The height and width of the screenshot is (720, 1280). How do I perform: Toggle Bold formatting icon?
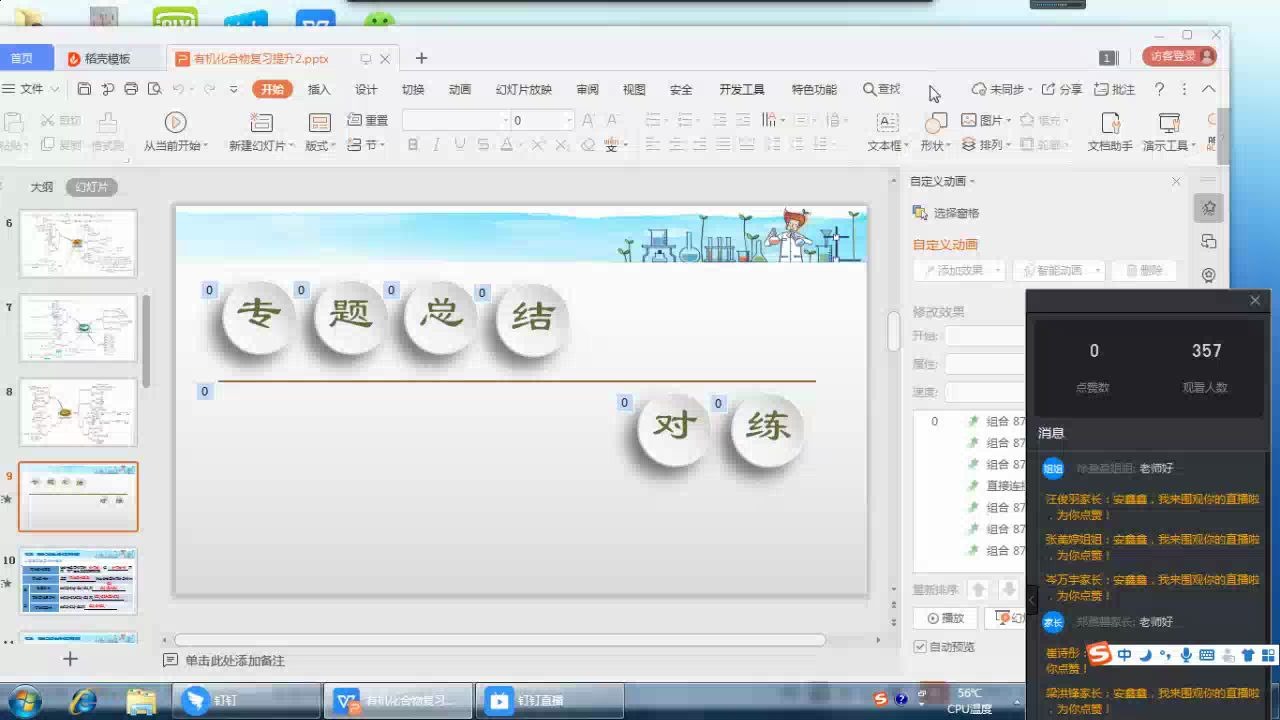pos(412,145)
